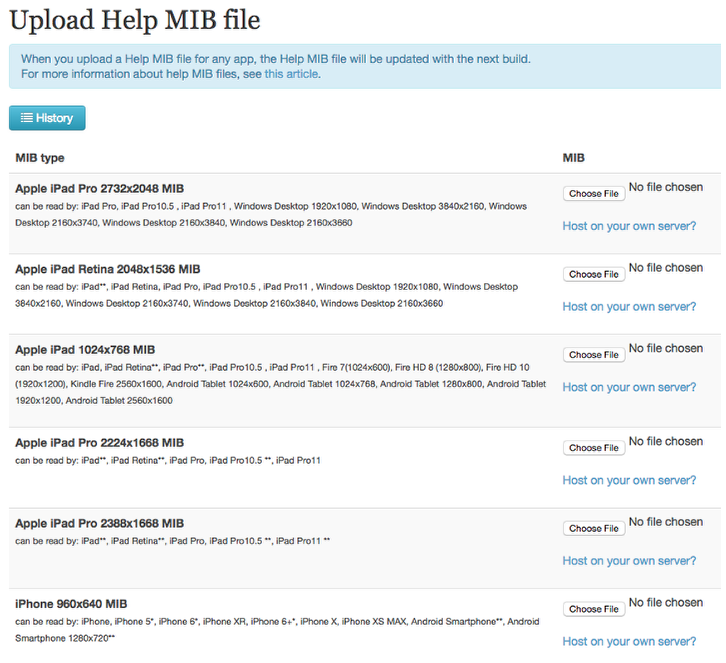Screen dimensions: 726x663
Task: Click the 'Apple iPad Pro 2388x1668 MIB' title
Action: point(100,523)
